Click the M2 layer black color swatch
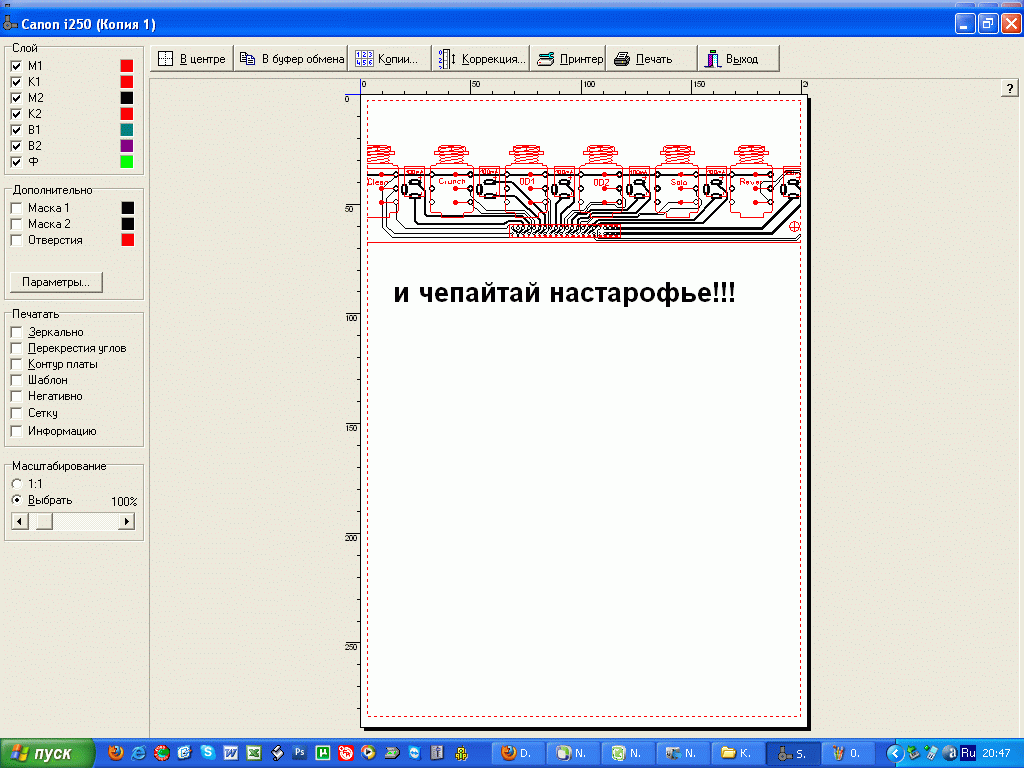Image resolution: width=1024 pixels, height=768 pixels. [x=127, y=98]
